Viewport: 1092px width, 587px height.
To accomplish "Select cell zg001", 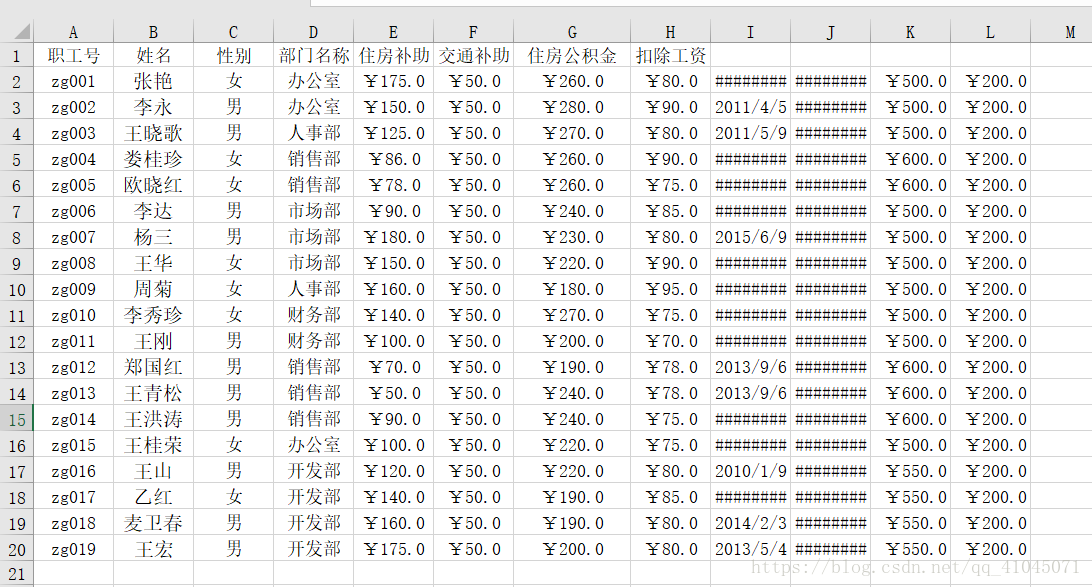I will [x=73, y=81].
